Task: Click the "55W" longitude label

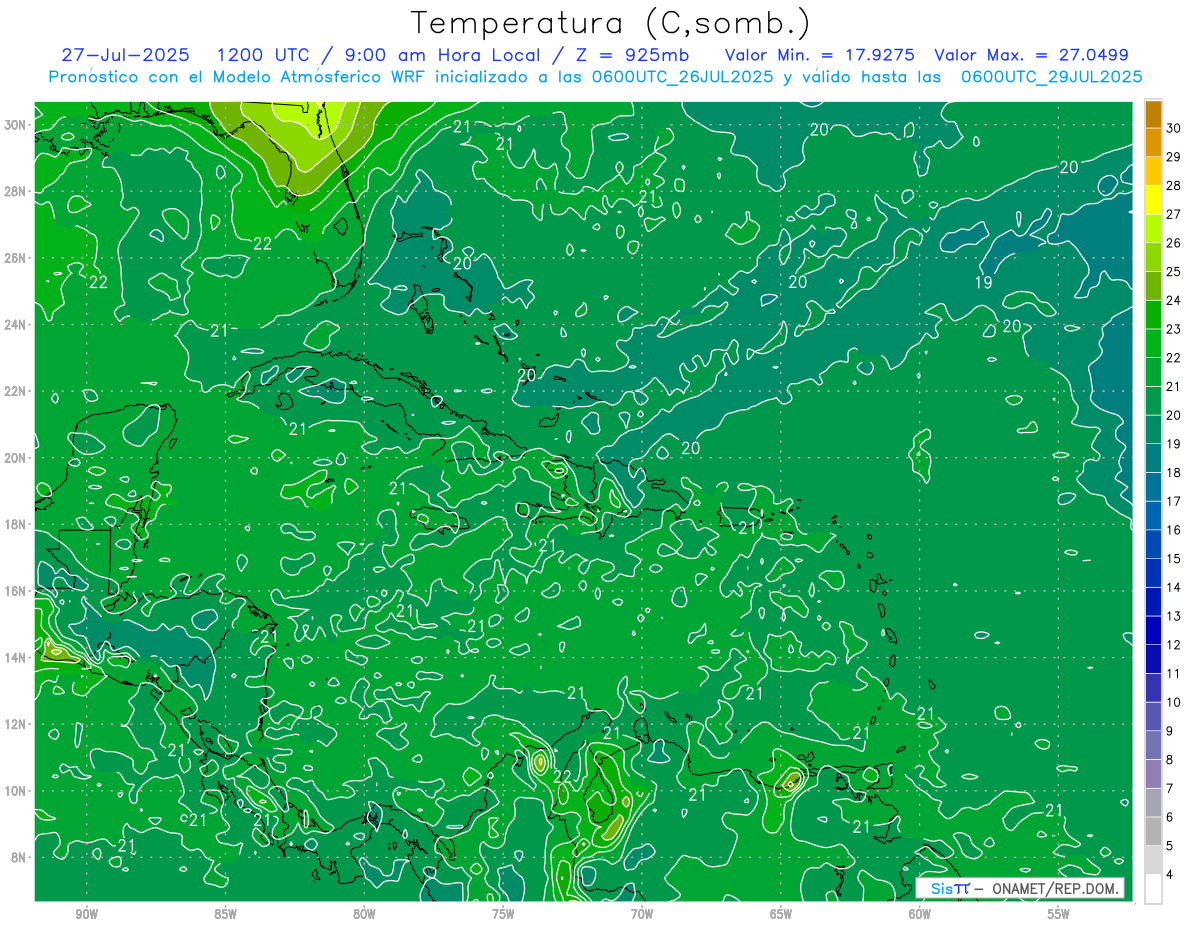Action: [1059, 914]
